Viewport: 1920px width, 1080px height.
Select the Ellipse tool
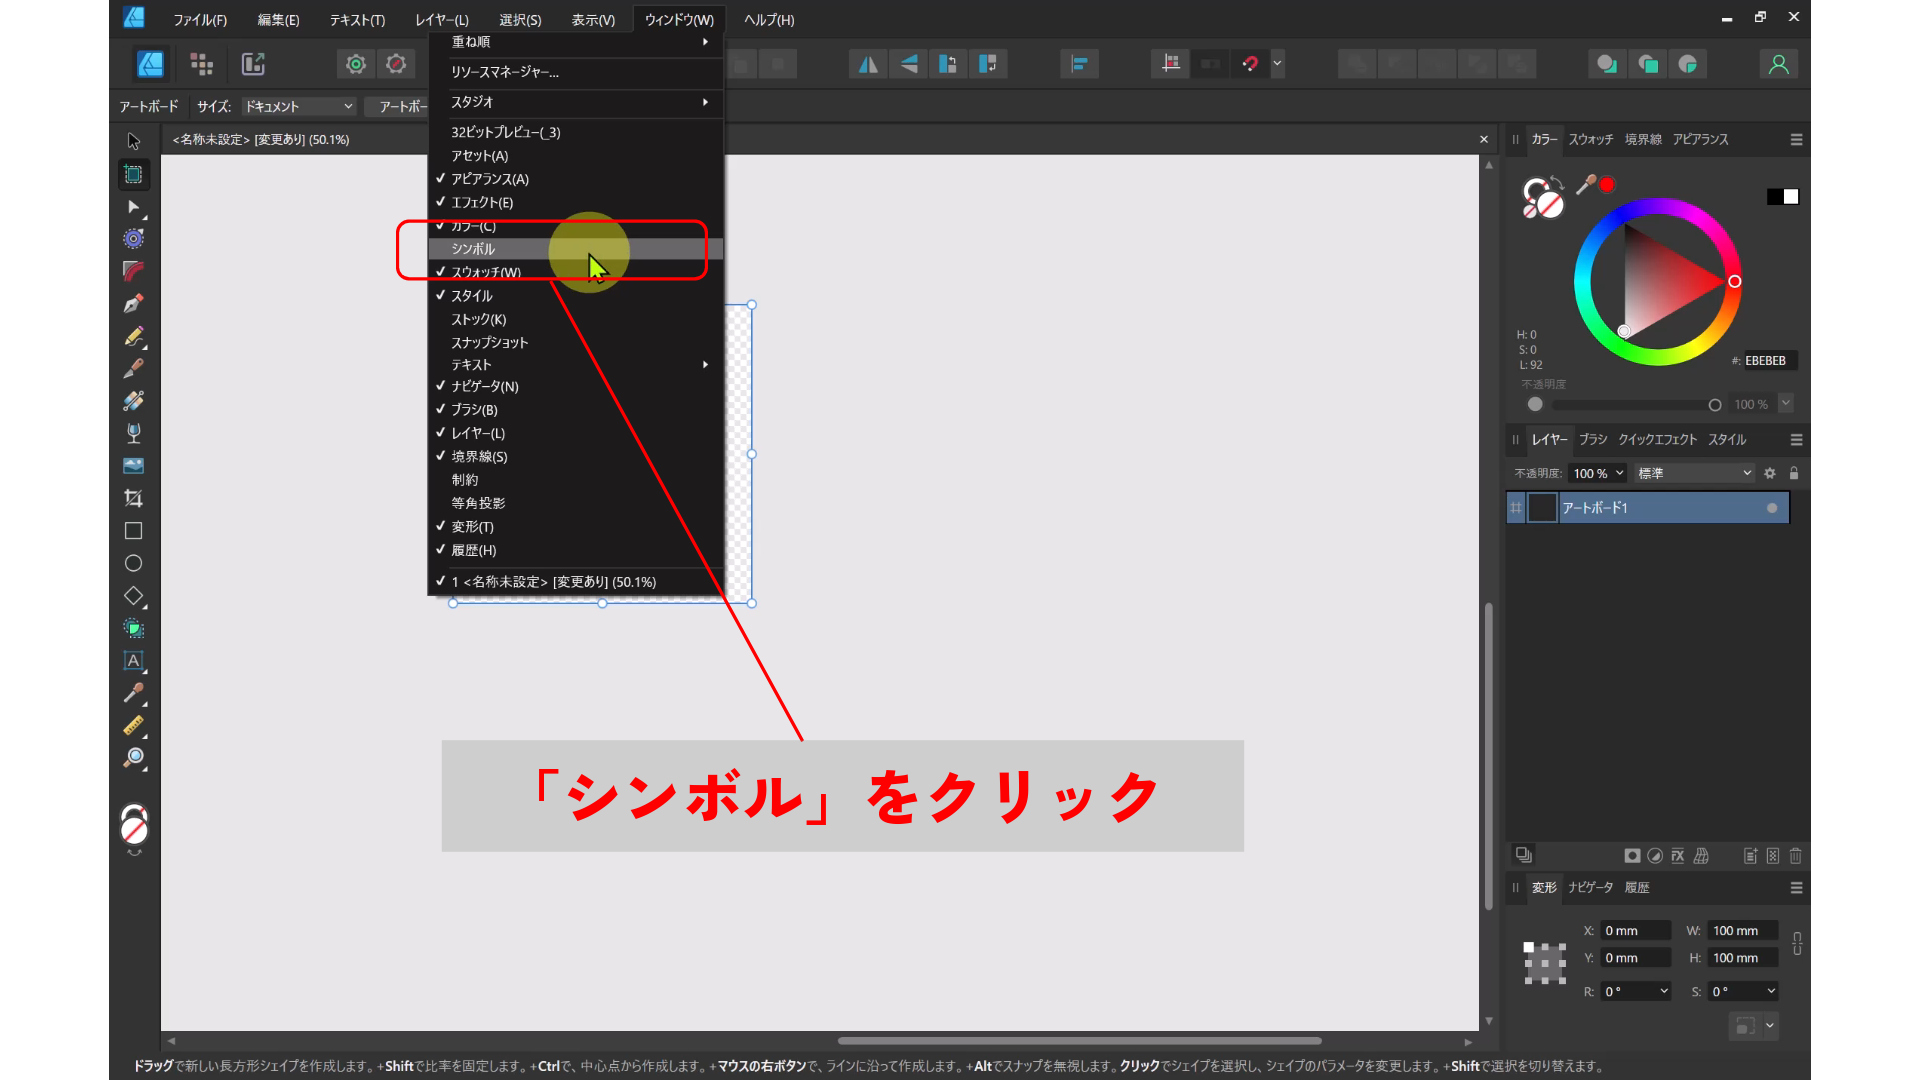[x=133, y=563]
